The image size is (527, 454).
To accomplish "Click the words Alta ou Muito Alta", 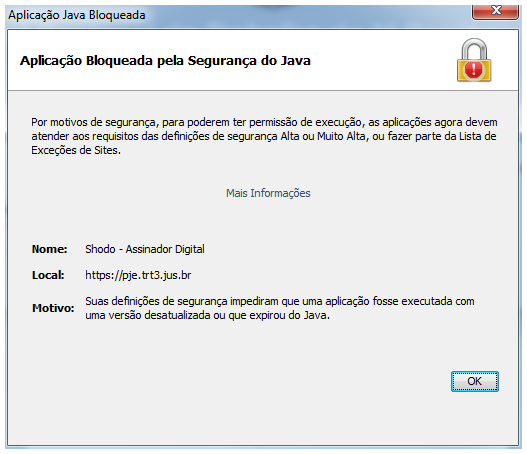I will (x=323, y=136).
